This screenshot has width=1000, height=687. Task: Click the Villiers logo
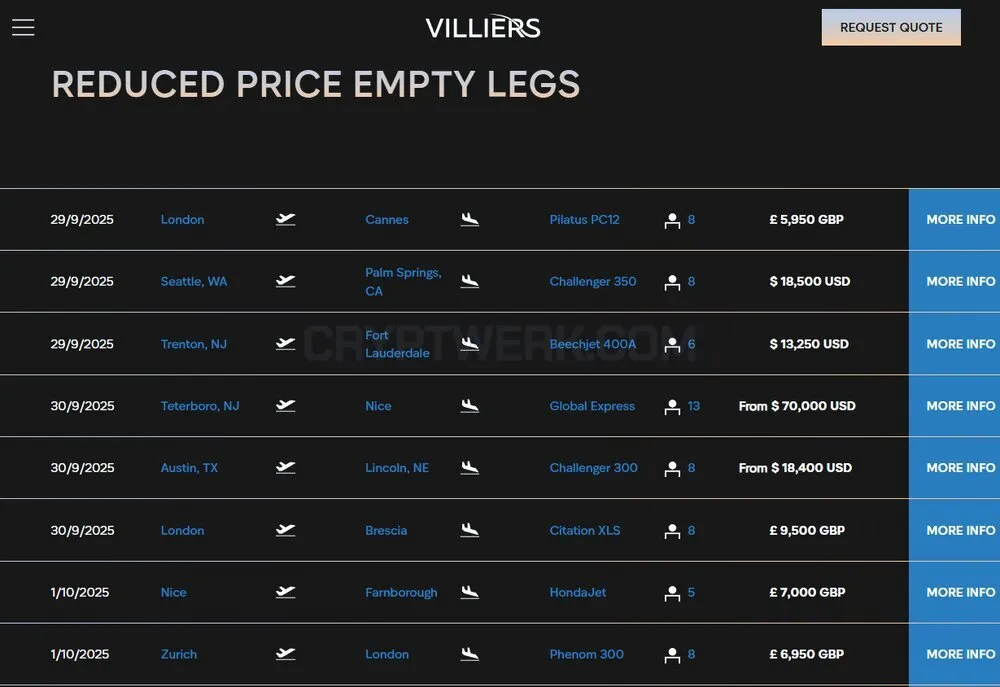tap(483, 27)
